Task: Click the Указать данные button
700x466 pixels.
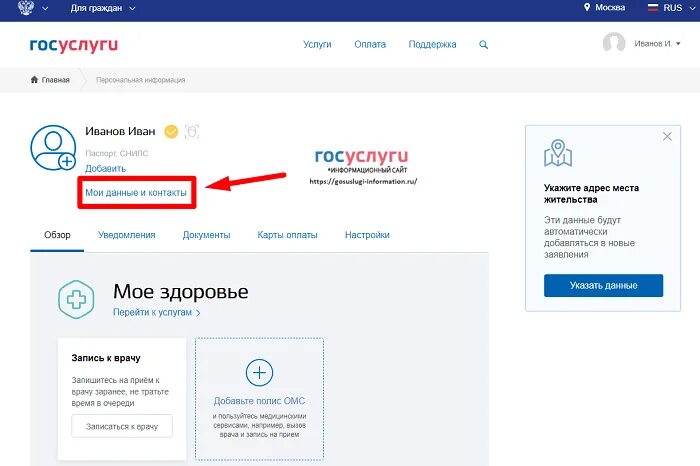Action: coord(604,286)
